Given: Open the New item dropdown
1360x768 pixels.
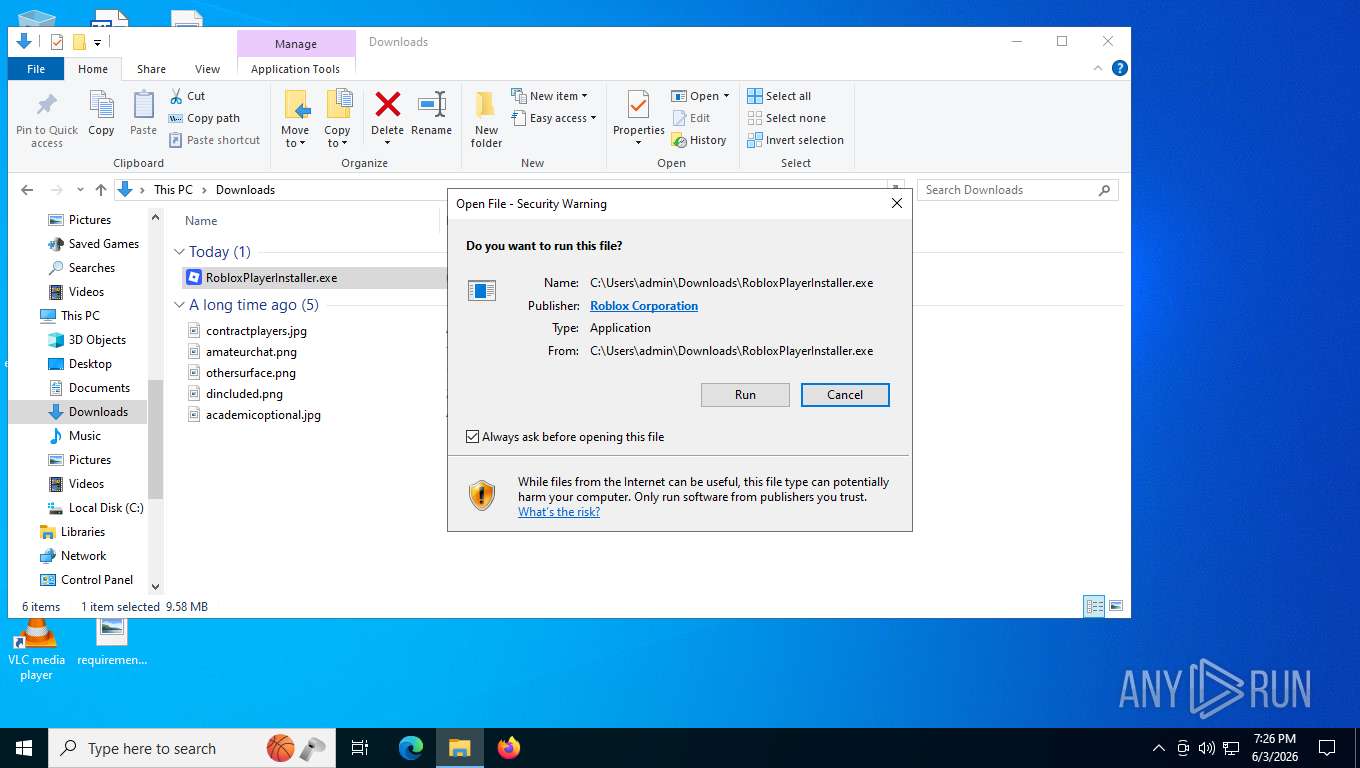Looking at the screenshot, I should (x=550, y=96).
